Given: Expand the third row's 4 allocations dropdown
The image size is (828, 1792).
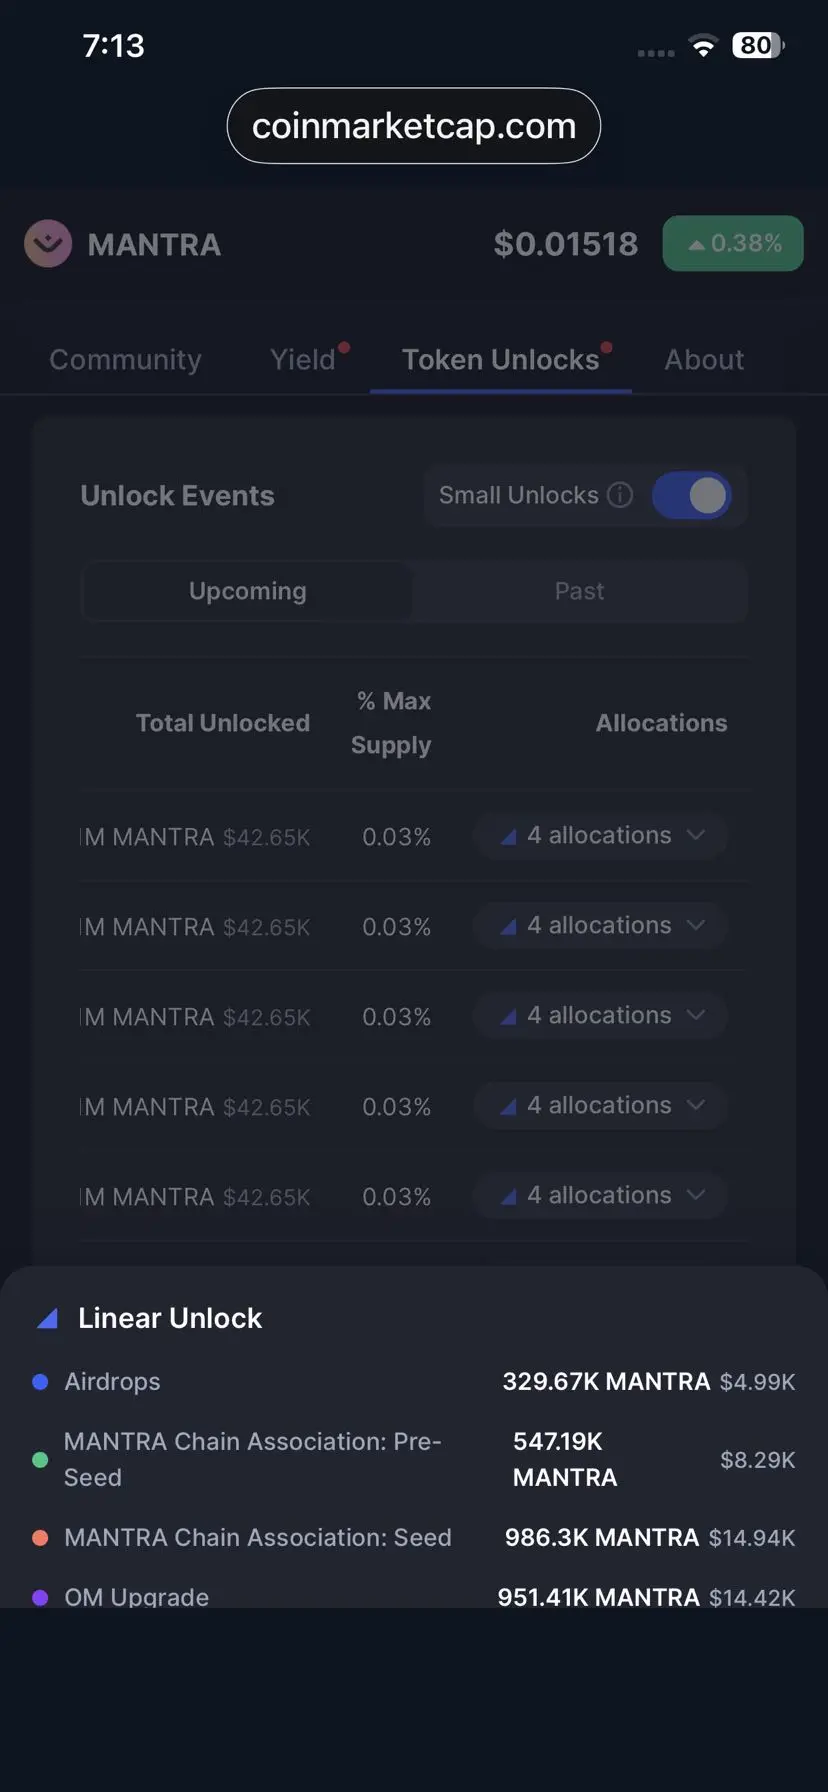Looking at the screenshot, I should tap(601, 1016).
